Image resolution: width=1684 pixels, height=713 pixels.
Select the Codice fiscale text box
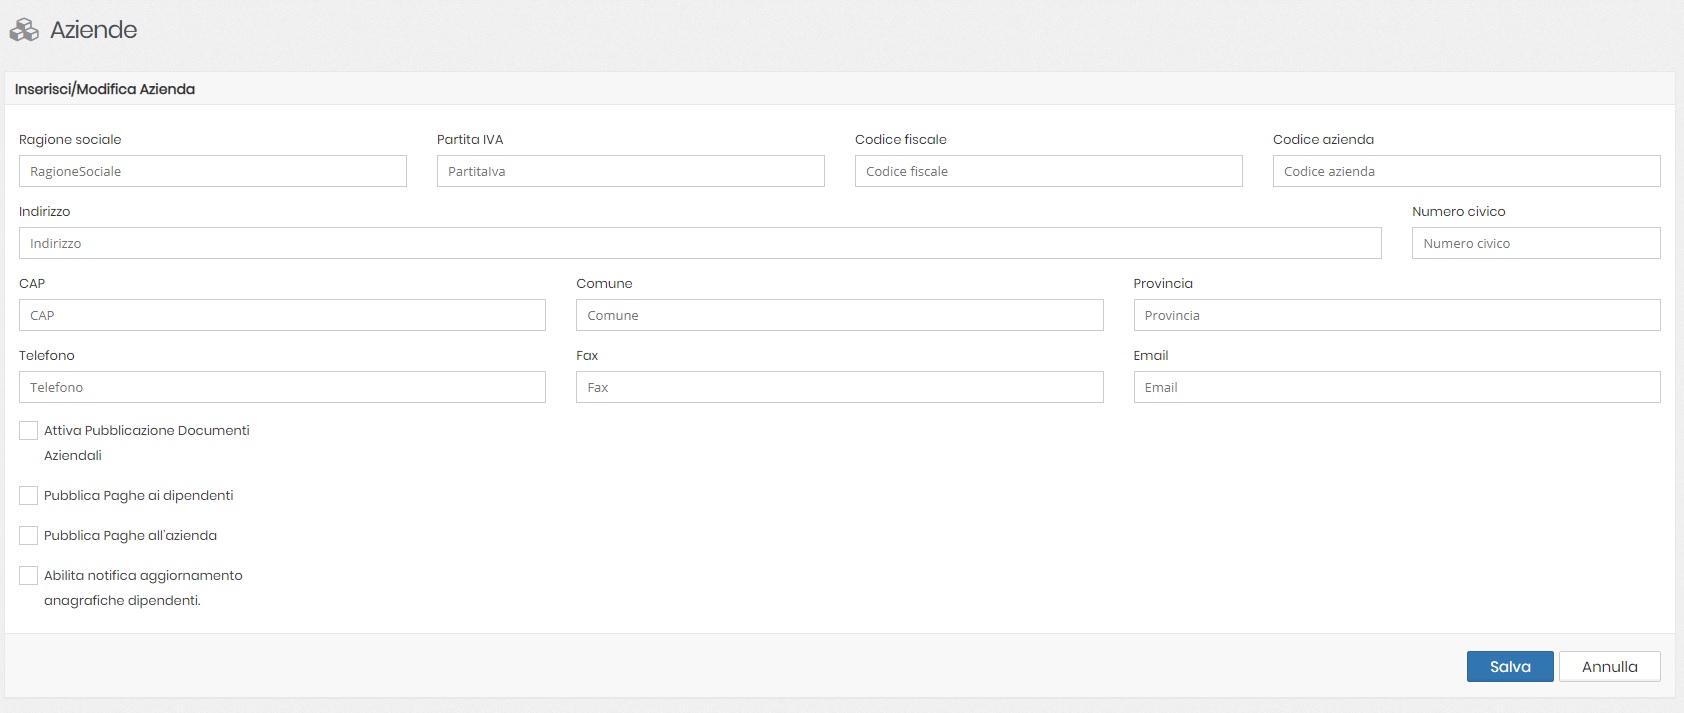click(x=1048, y=171)
